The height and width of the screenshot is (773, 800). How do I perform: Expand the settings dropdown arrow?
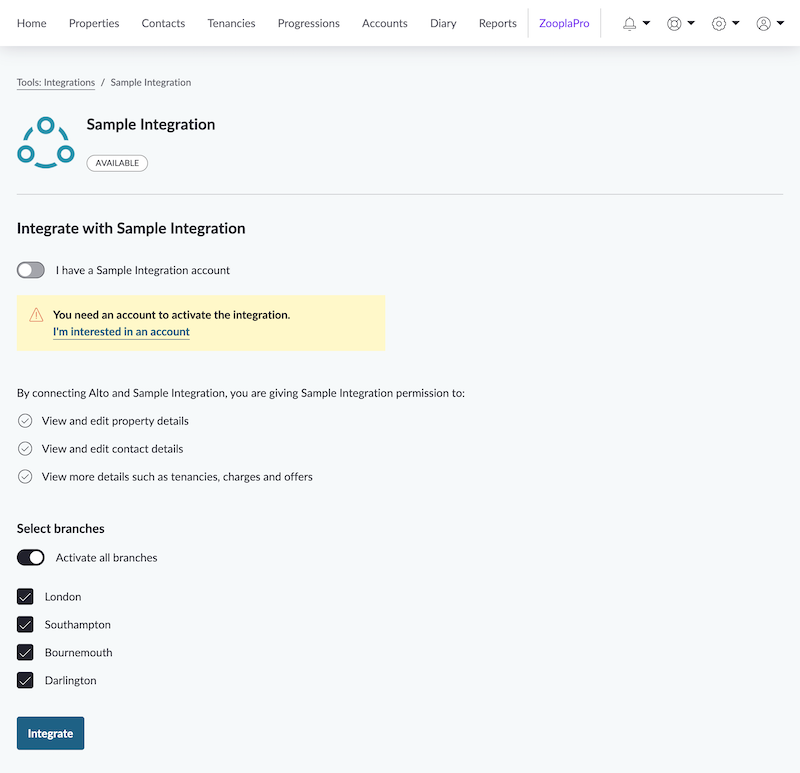pyautogui.click(x=736, y=23)
